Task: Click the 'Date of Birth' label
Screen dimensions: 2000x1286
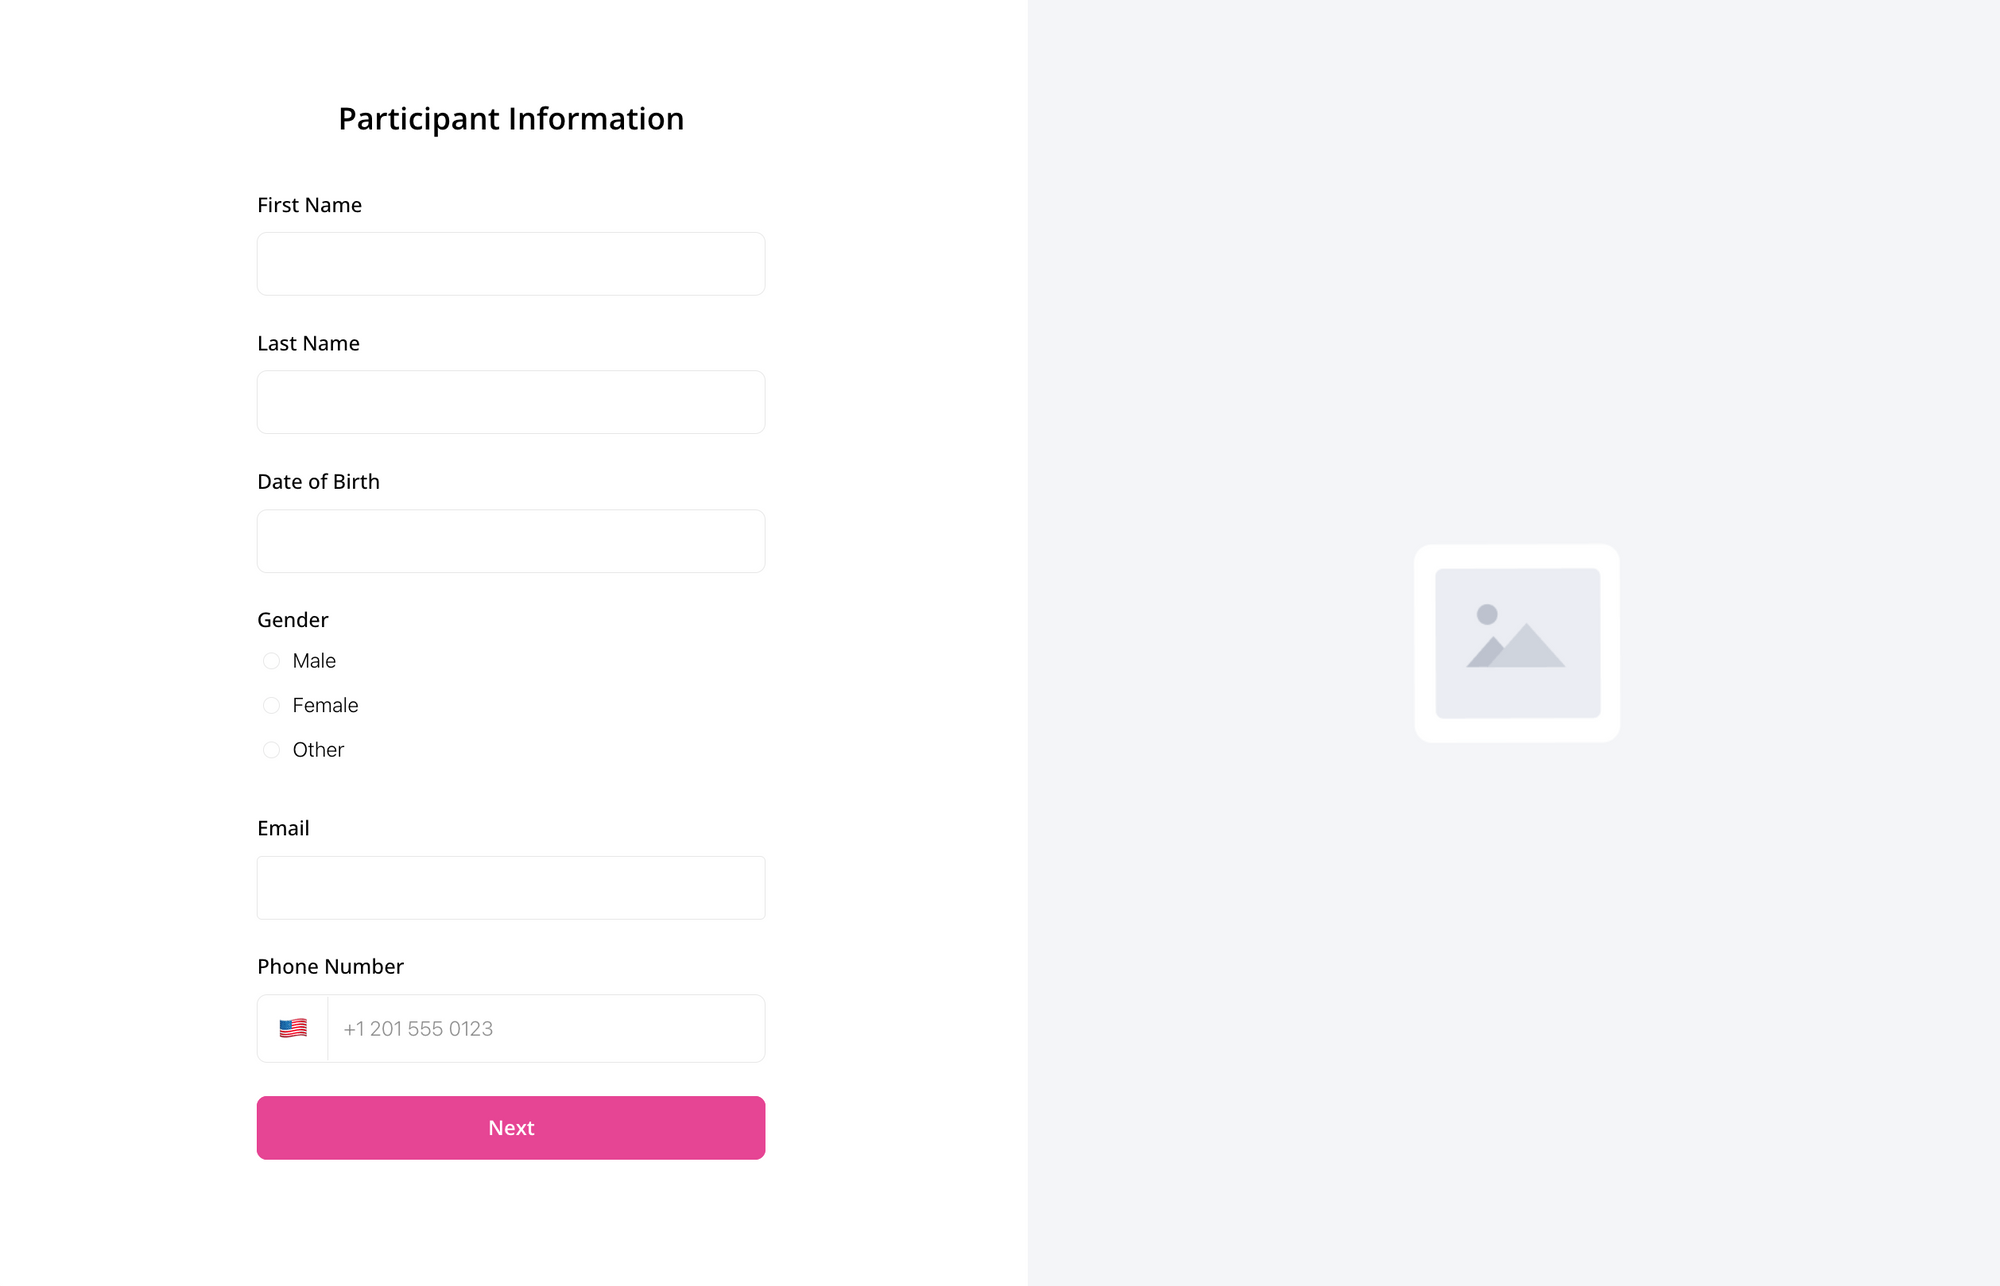Action: click(x=318, y=482)
